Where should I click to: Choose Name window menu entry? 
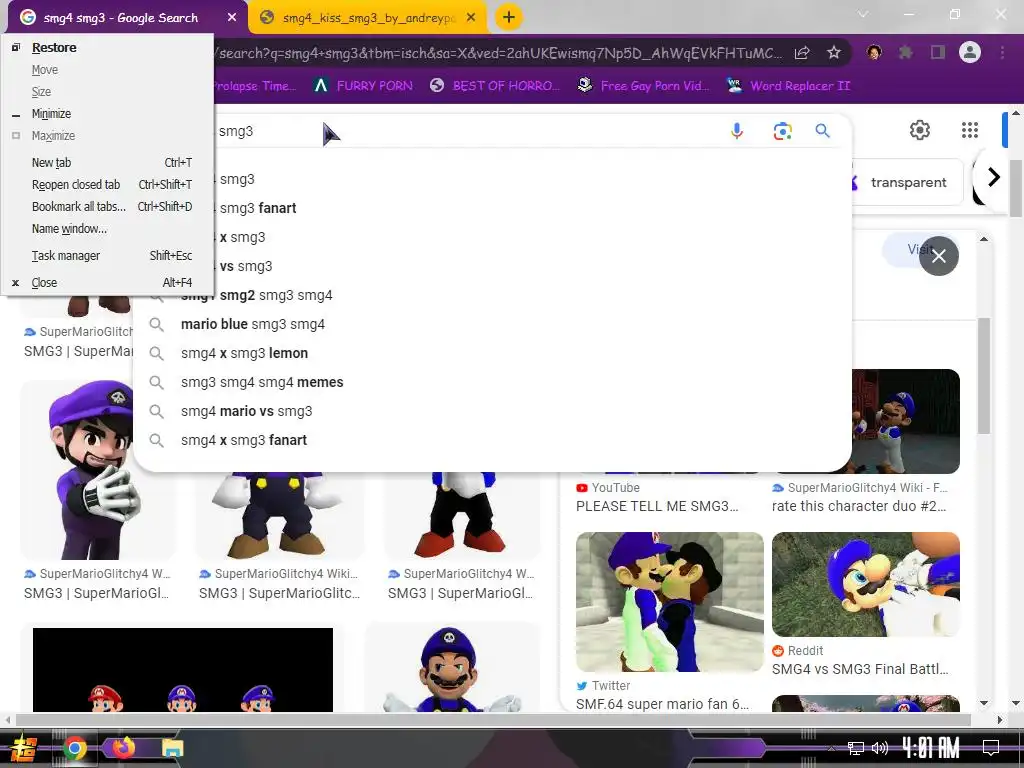click(107, 229)
